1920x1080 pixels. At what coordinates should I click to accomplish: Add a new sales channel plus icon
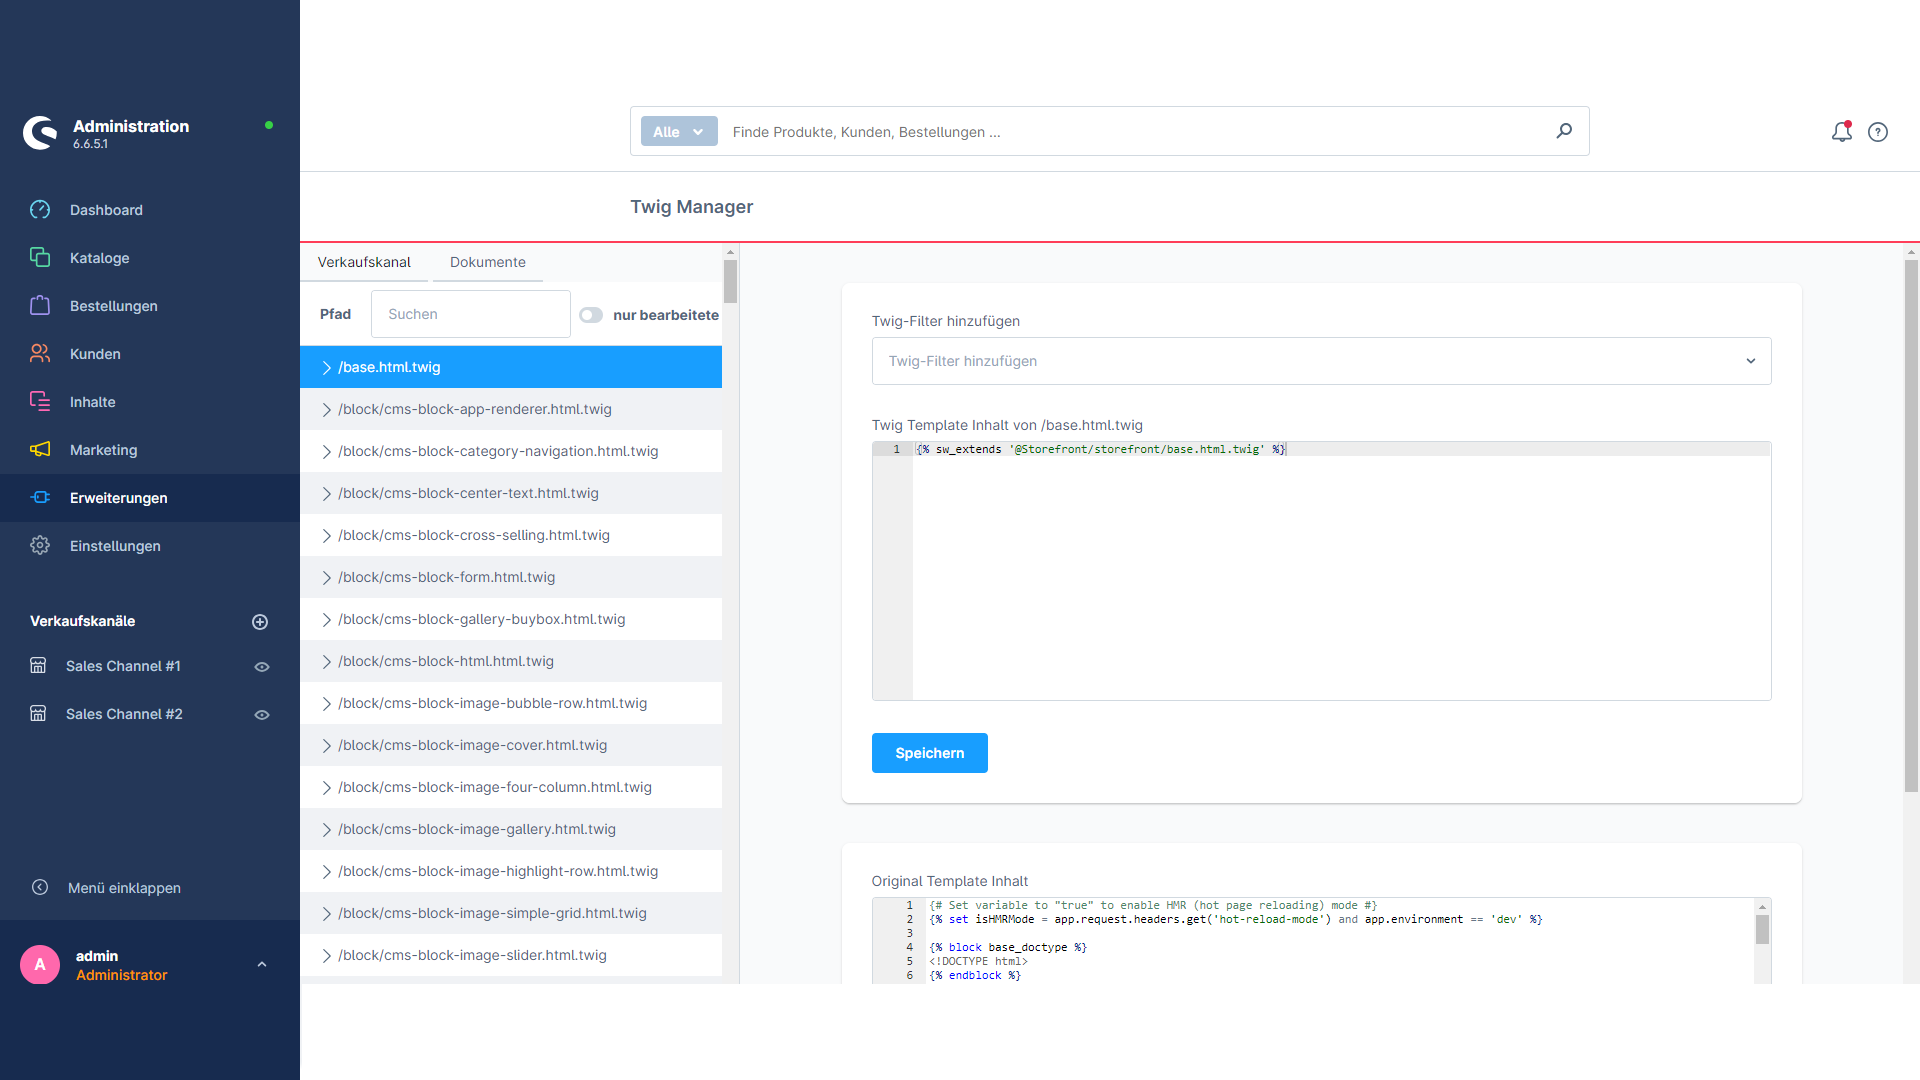pyautogui.click(x=260, y=622)
